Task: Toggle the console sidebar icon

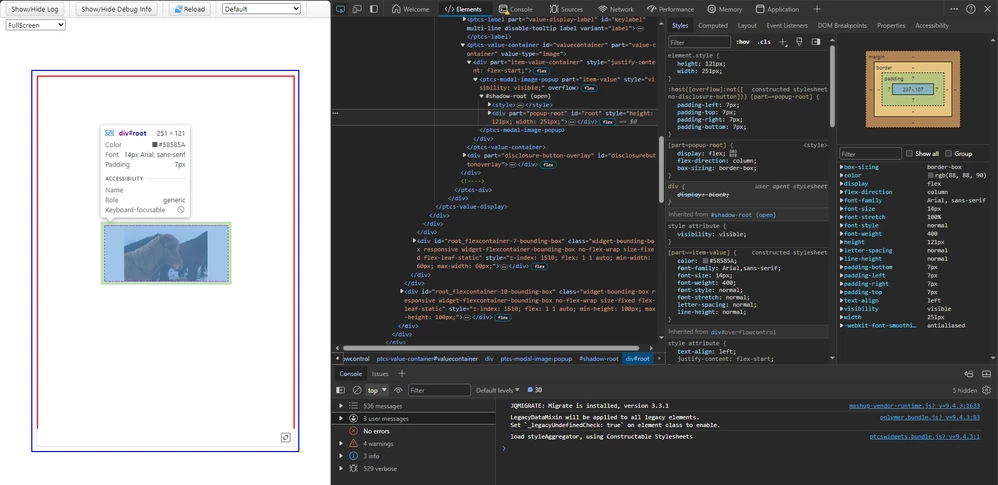Action: (341, 390)
